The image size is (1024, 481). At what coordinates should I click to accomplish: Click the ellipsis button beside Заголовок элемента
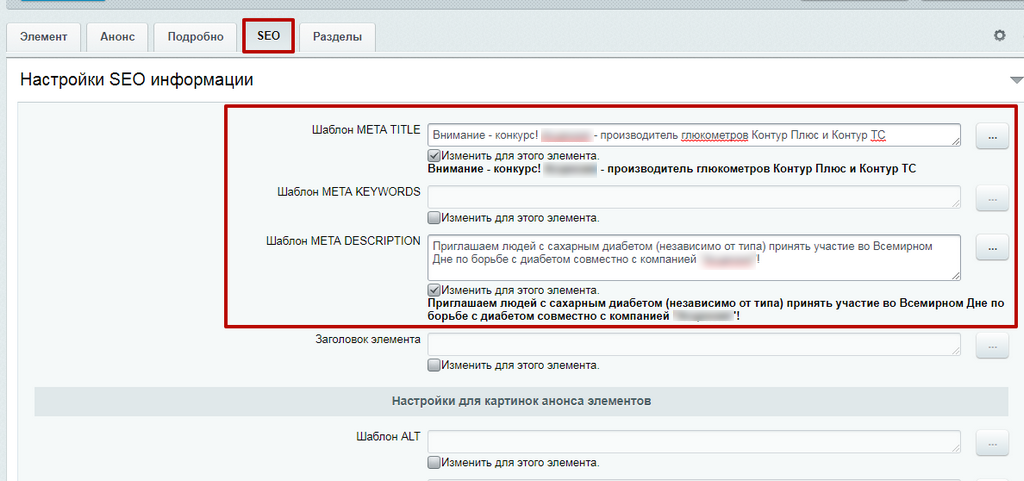coord(993,346)
